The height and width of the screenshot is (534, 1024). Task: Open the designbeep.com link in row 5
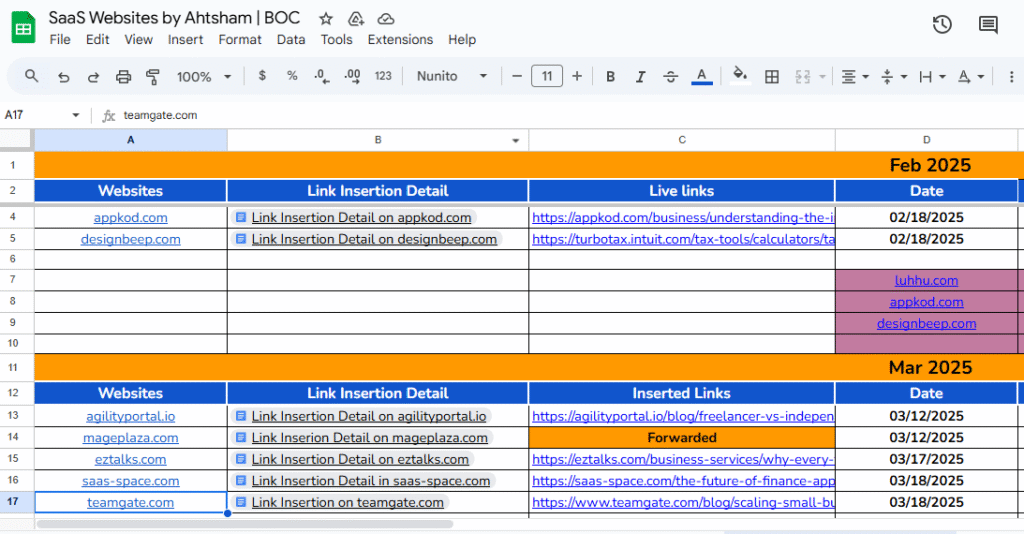(x=131, y=240)
